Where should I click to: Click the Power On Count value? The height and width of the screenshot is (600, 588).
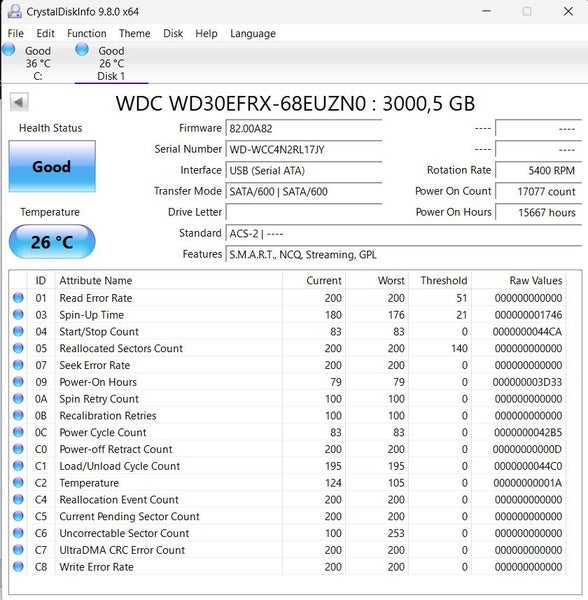pos(539,191)
